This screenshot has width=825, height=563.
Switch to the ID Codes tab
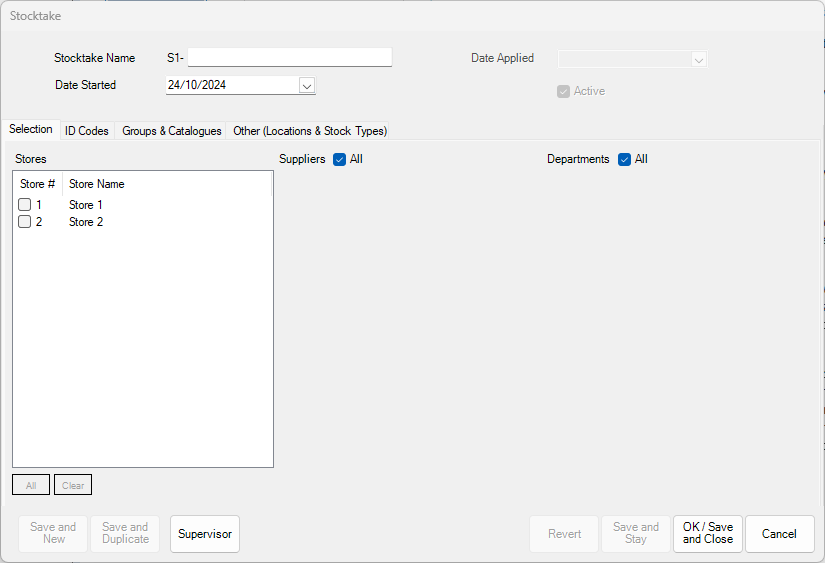87,131
